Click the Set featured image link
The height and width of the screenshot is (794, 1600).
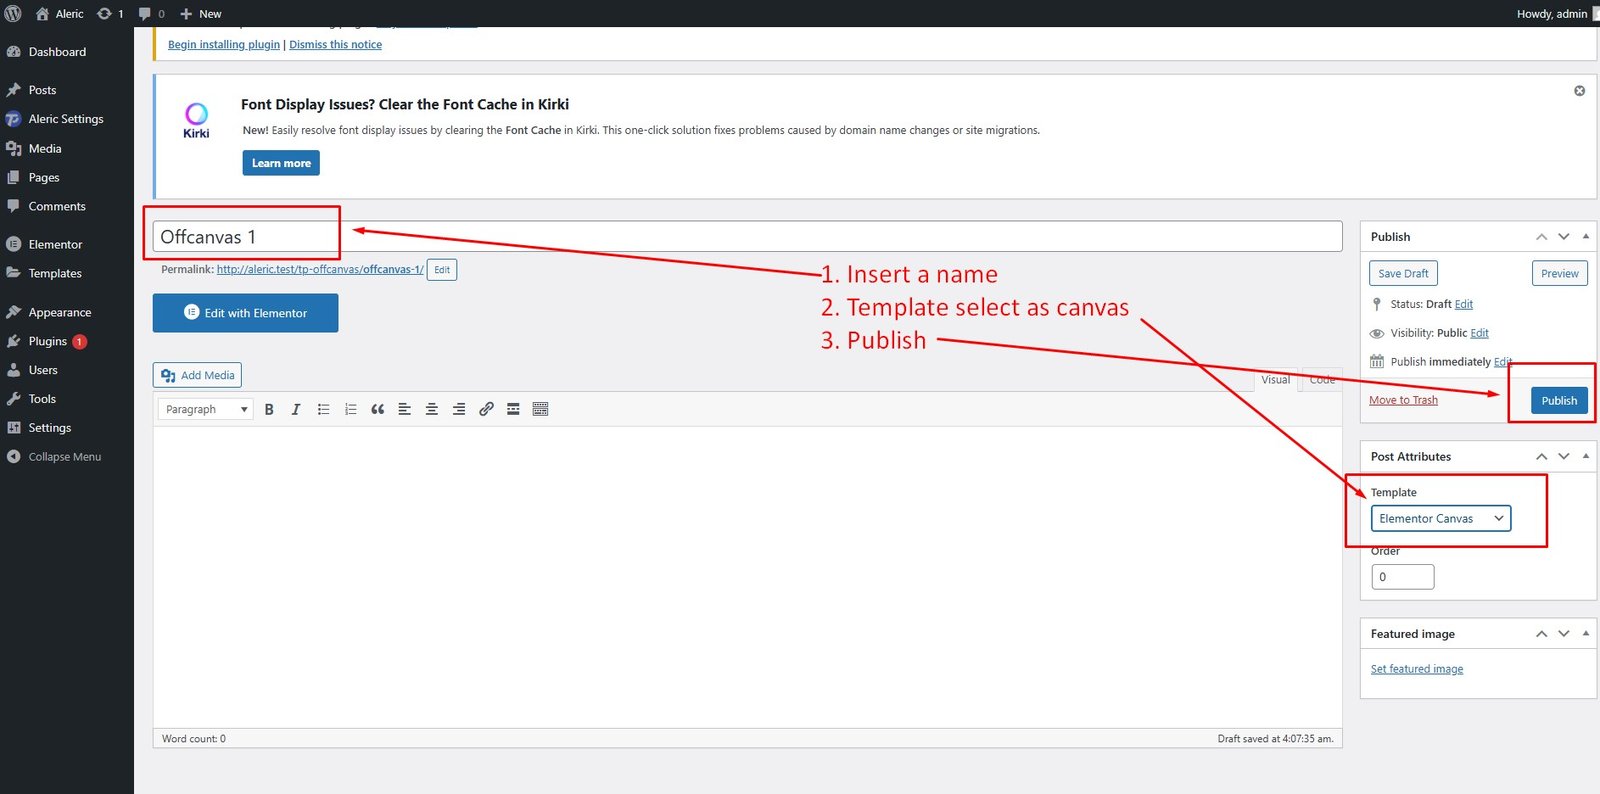(1416, 669)
